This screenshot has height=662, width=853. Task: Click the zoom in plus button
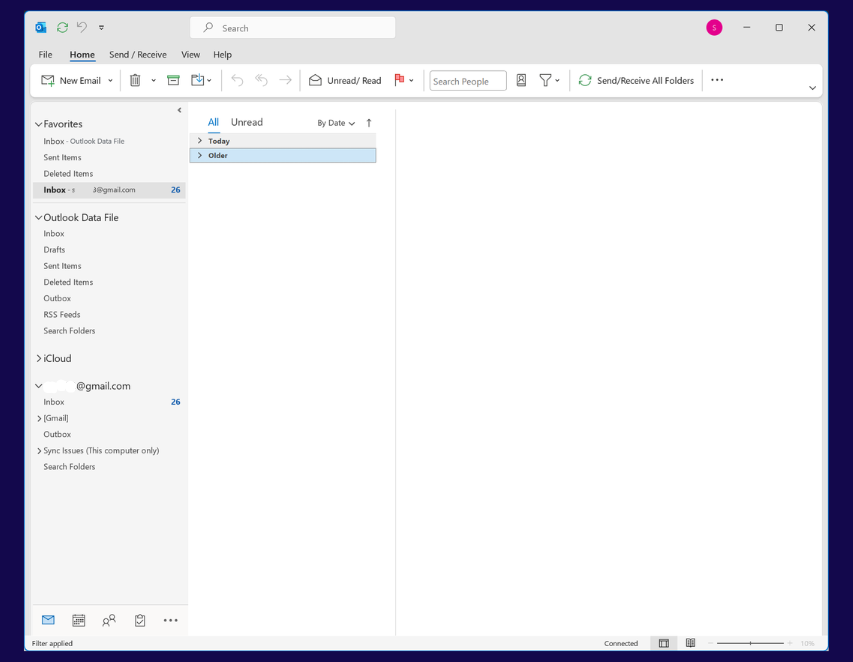(x=789, y=643)
